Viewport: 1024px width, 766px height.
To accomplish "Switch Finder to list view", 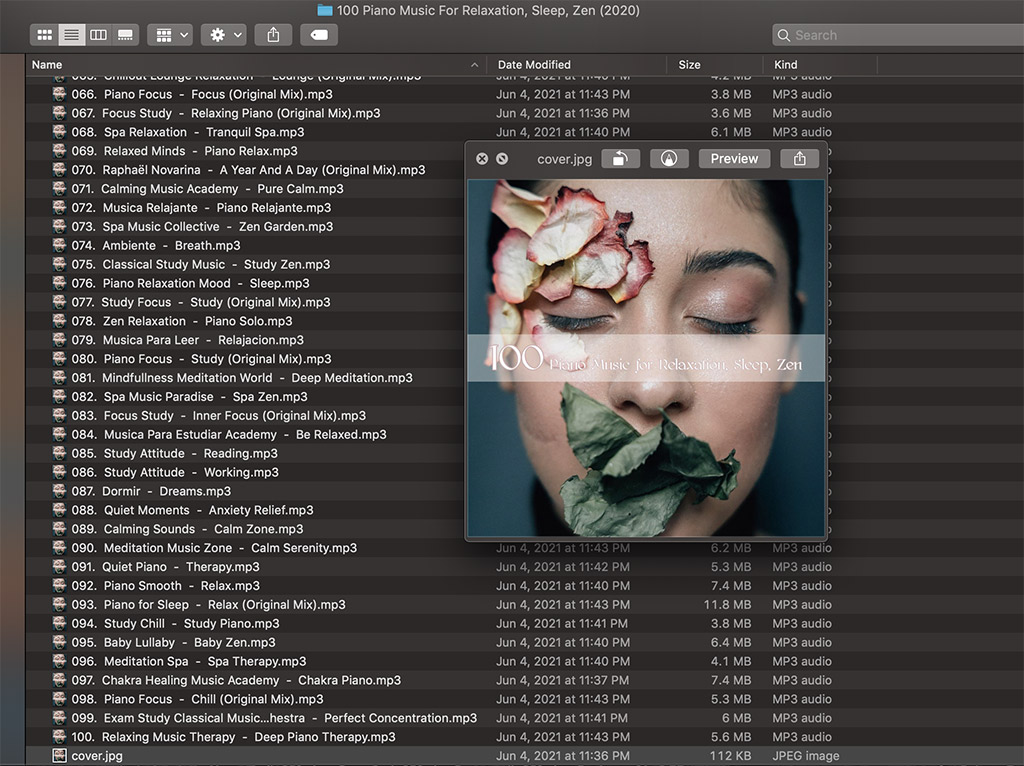I will (x=71, y=35).
